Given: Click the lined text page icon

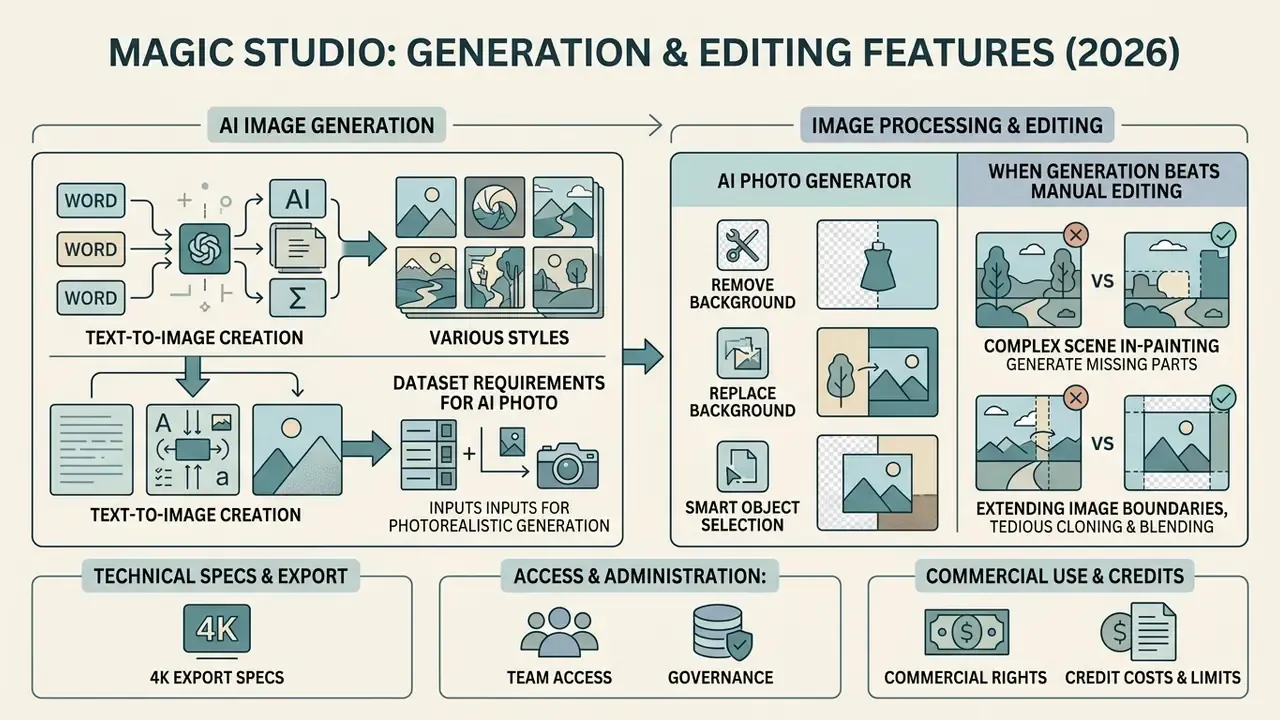Looking at the screenshot, I should pyautogui.click(x=91, y=449).
